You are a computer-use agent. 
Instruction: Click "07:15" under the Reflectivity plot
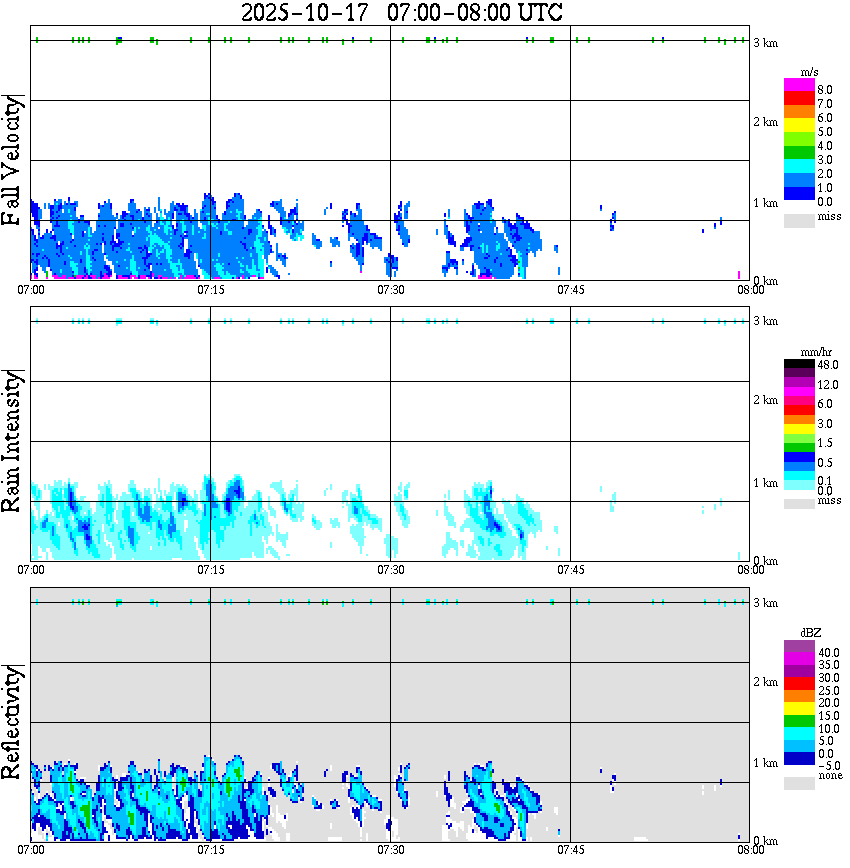click(211, 850)
